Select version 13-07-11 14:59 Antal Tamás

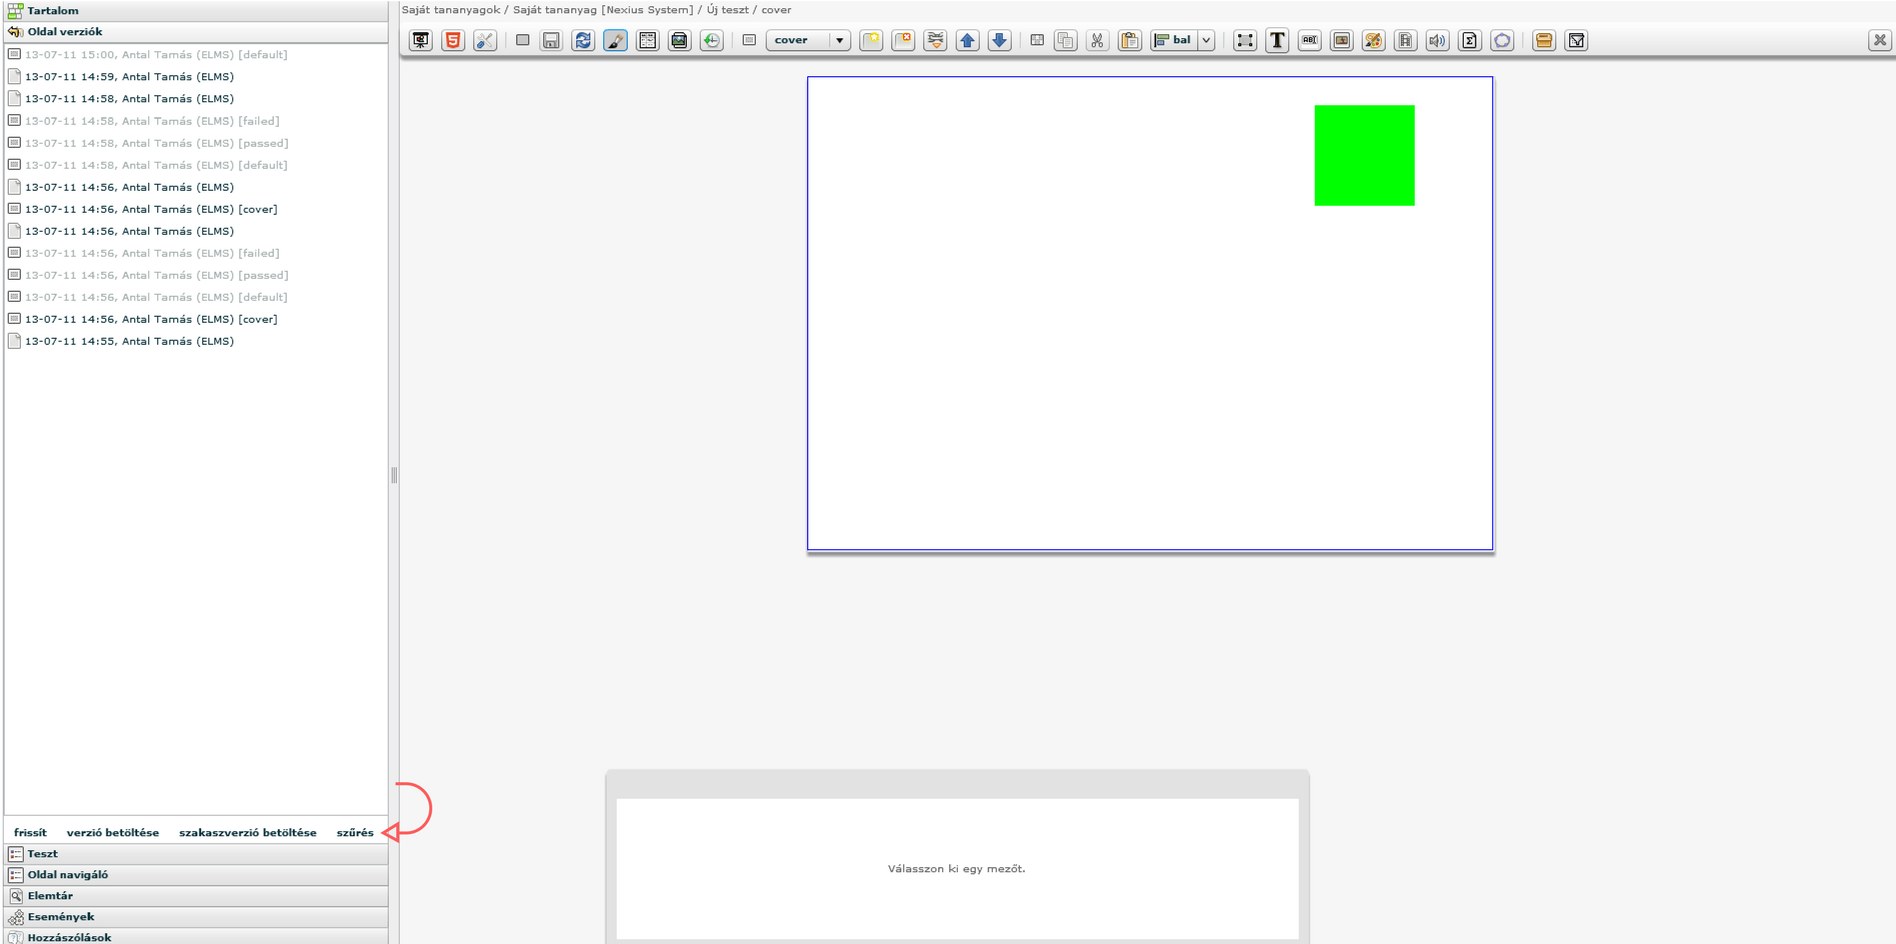pyautogui.click(x=129, y=77)
